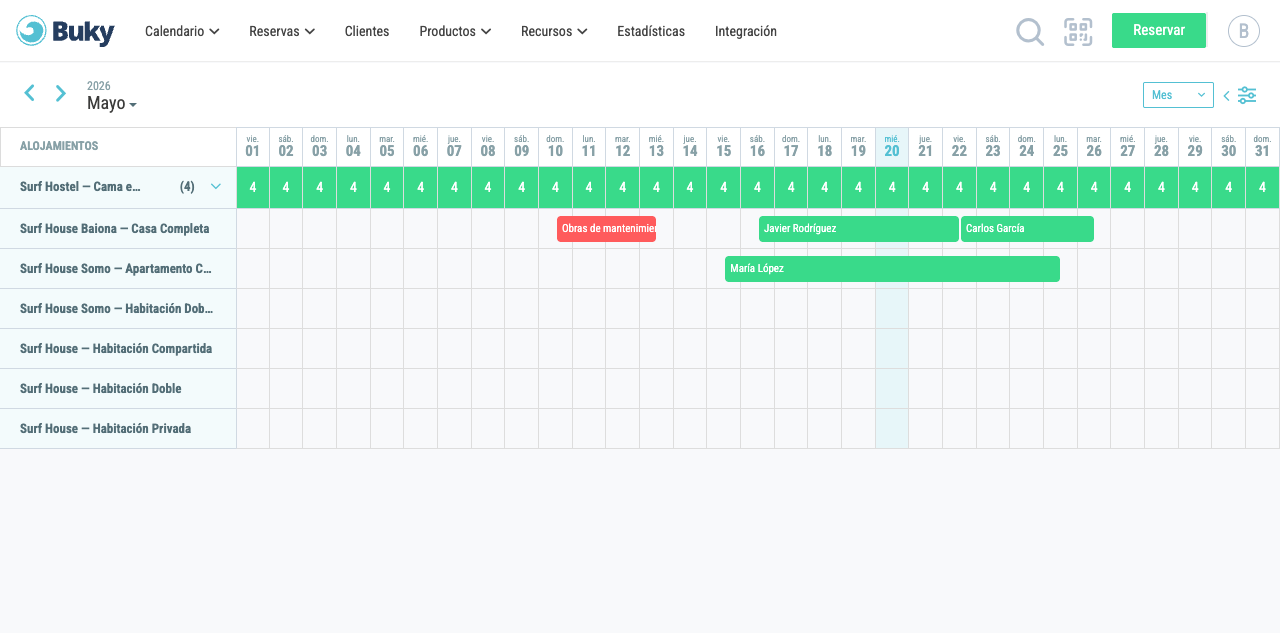Expand the Surf Hostel Cama row
The image size is (1280, 633).
216,186
